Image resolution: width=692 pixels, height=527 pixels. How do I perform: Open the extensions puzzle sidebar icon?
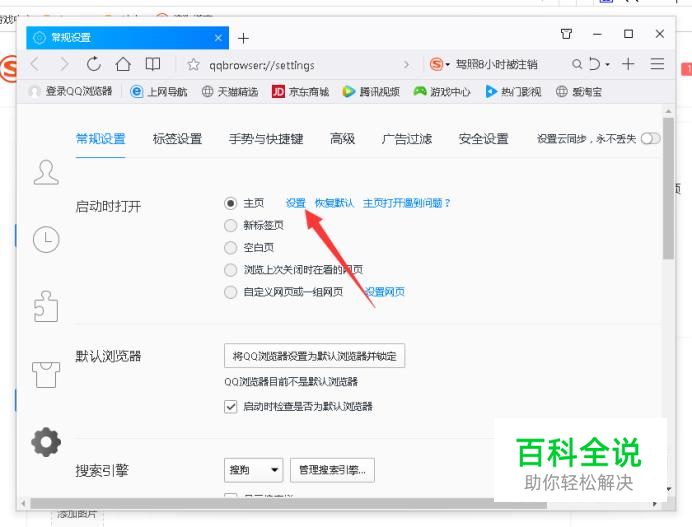[46, 306]
